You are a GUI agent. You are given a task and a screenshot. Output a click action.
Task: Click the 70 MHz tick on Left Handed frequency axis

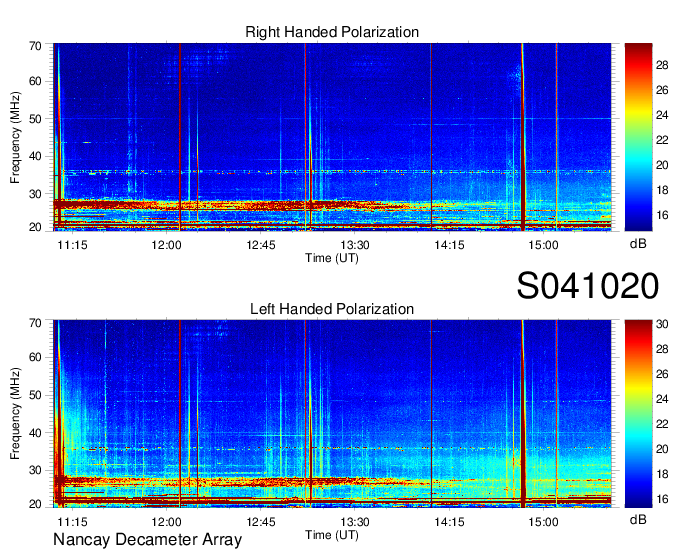point(35,323)
